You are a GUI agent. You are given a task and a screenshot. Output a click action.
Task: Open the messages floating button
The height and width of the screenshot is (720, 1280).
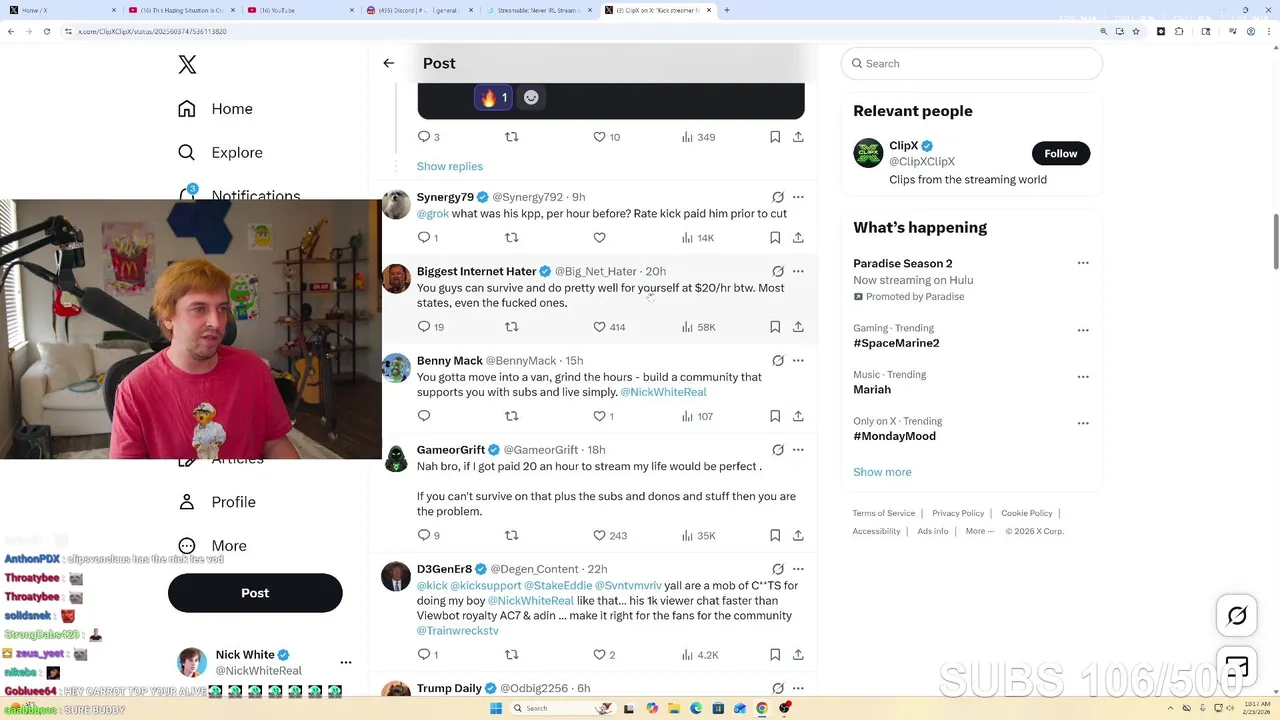click(1237, 668)
